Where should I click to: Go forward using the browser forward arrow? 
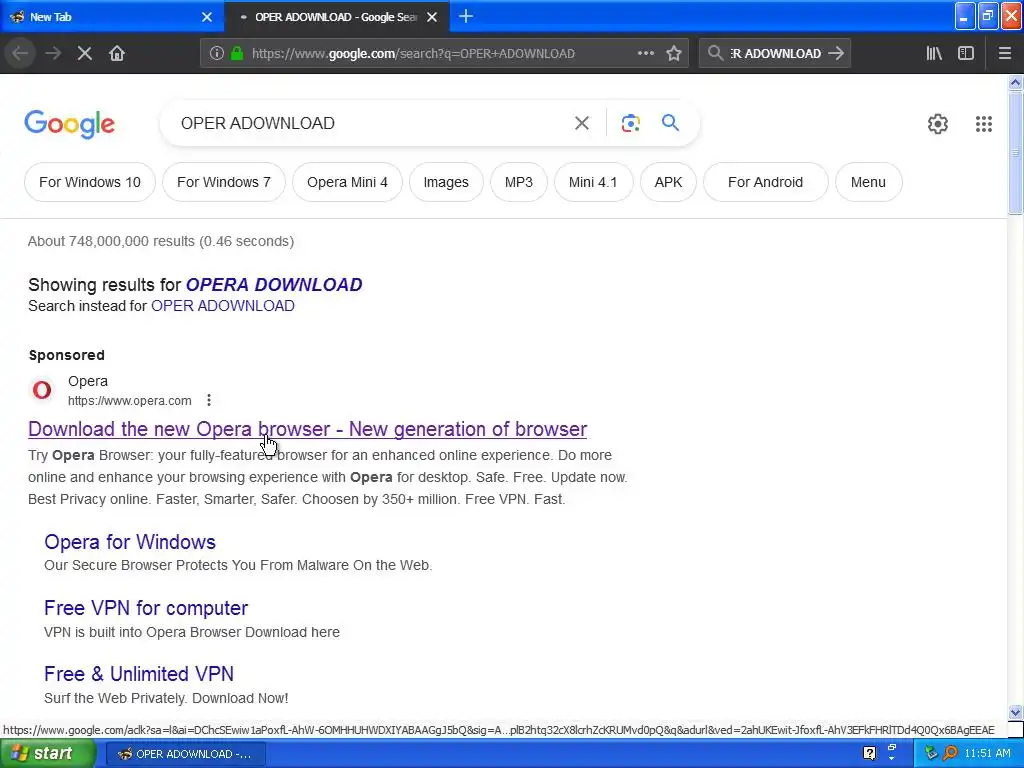tap(53, 54)
